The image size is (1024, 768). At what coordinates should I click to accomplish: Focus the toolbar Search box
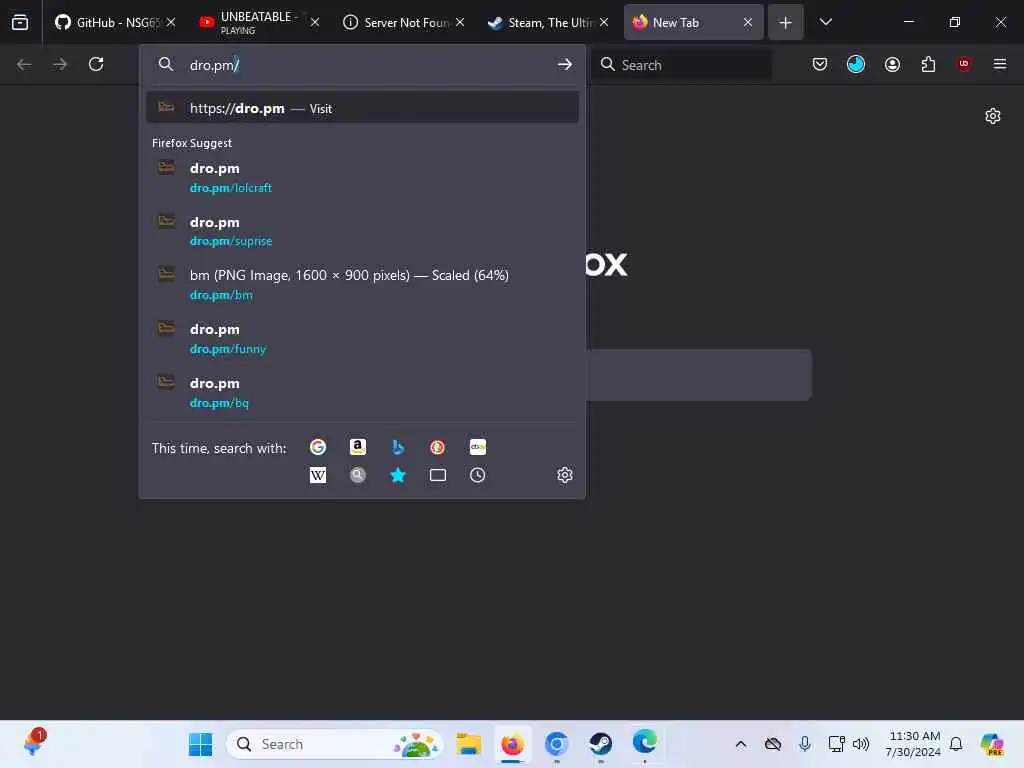682,65
